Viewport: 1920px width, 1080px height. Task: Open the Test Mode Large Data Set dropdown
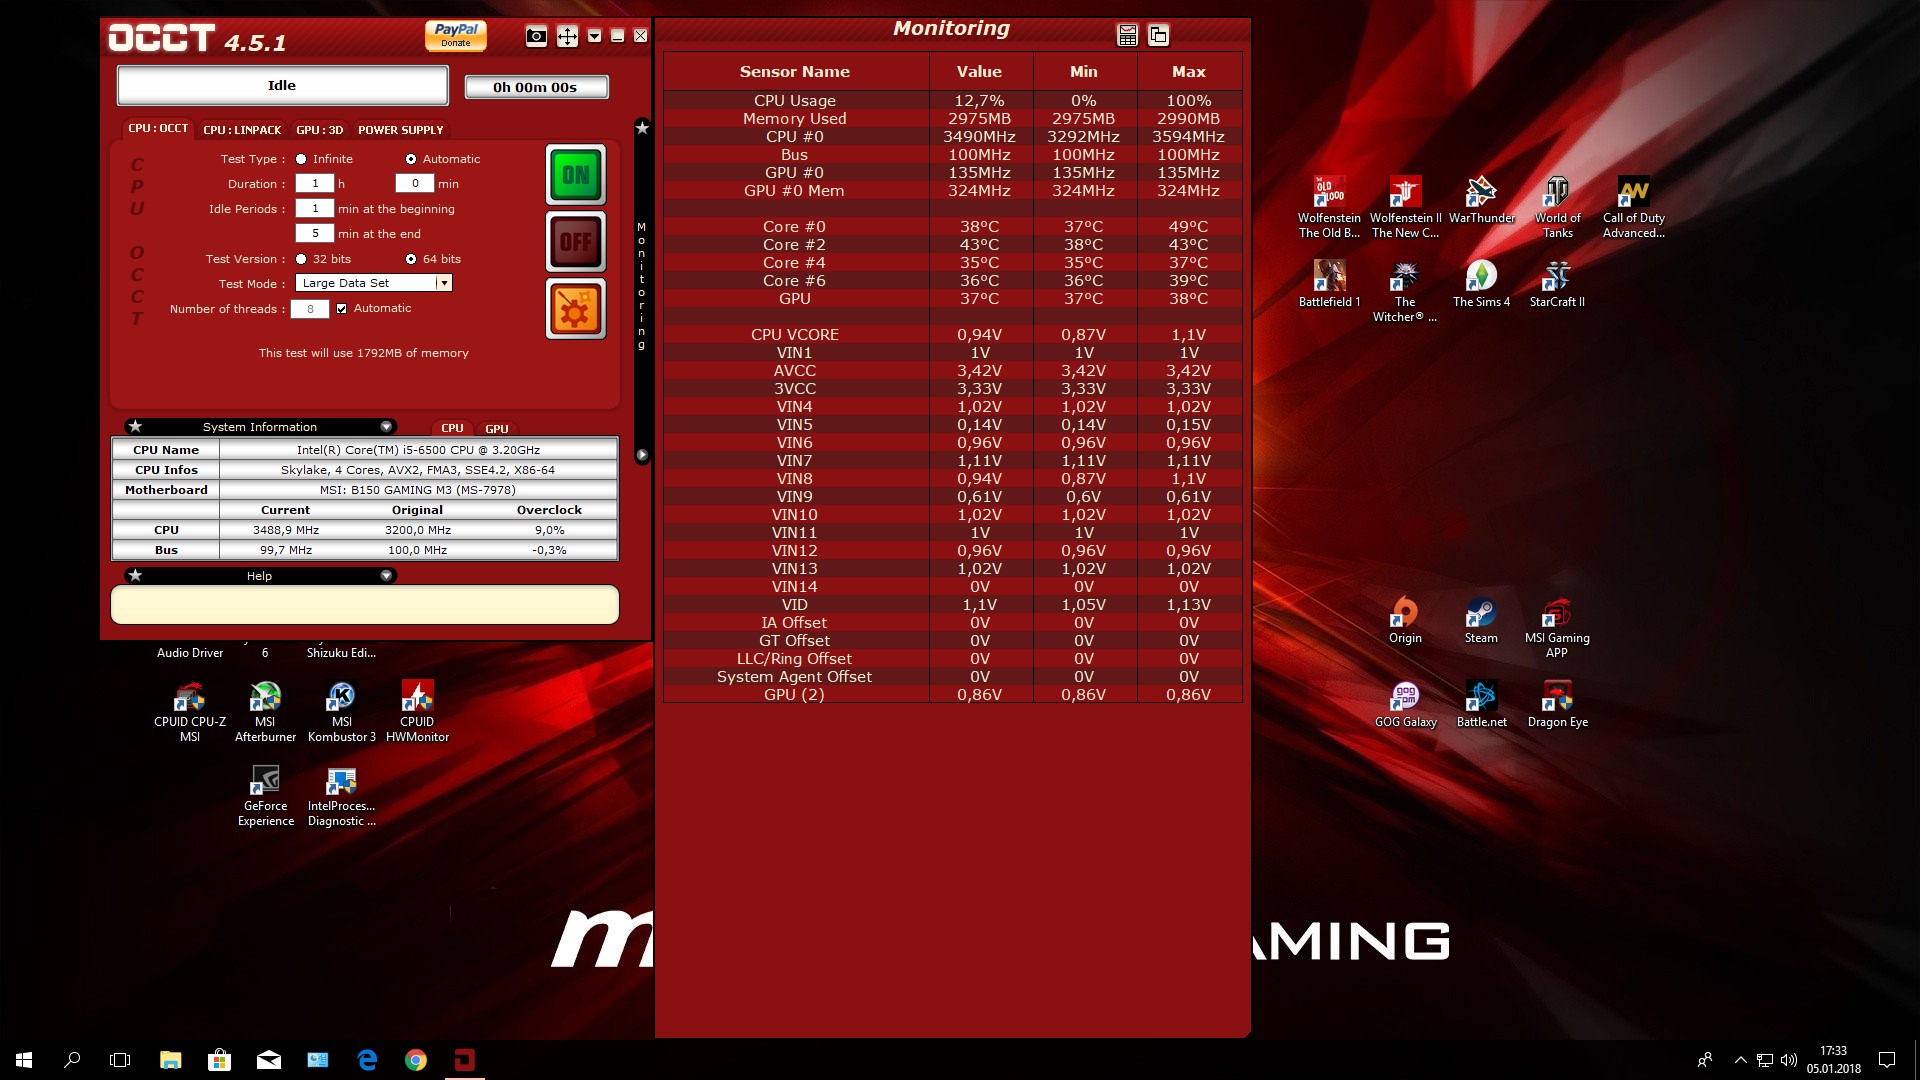pyautogui.click(x=443, y=283)
